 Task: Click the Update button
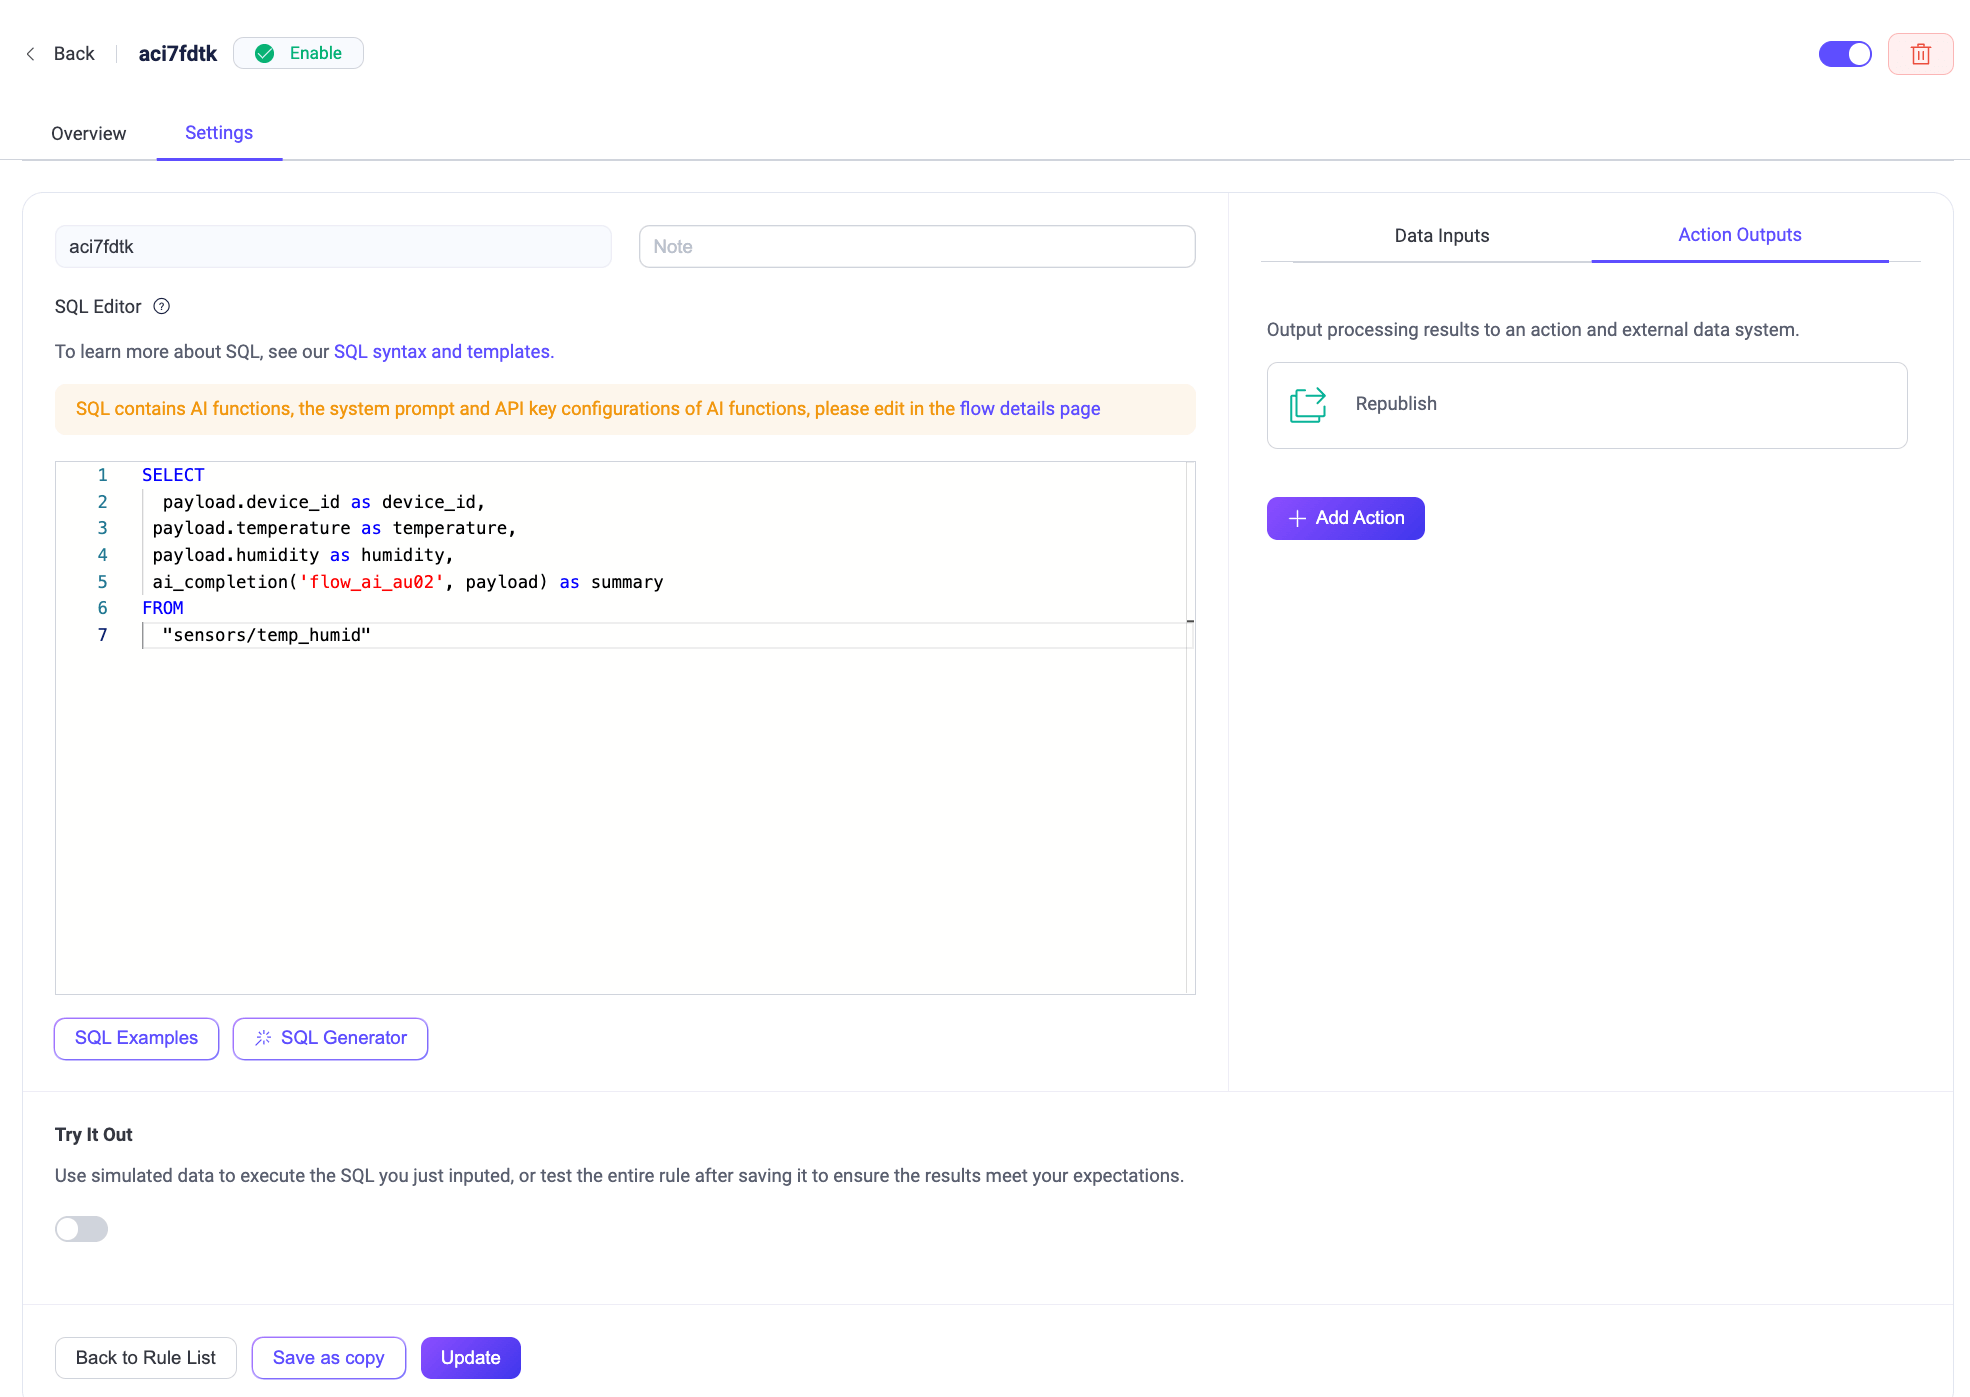(x=470, y=1357)
